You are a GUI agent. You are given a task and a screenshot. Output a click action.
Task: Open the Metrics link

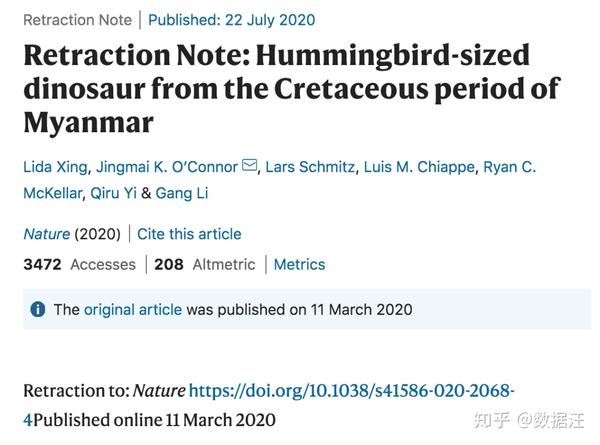pyautogui.click(x=299, y=264)
